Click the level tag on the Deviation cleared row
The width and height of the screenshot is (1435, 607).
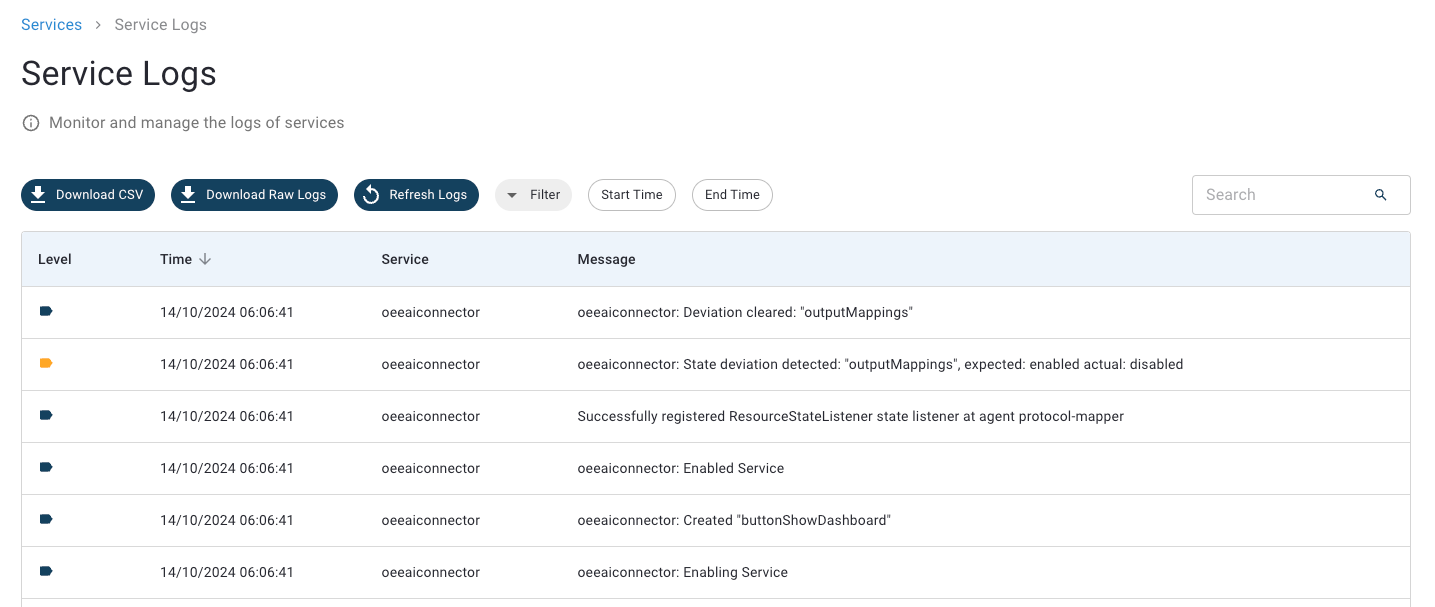46,312
